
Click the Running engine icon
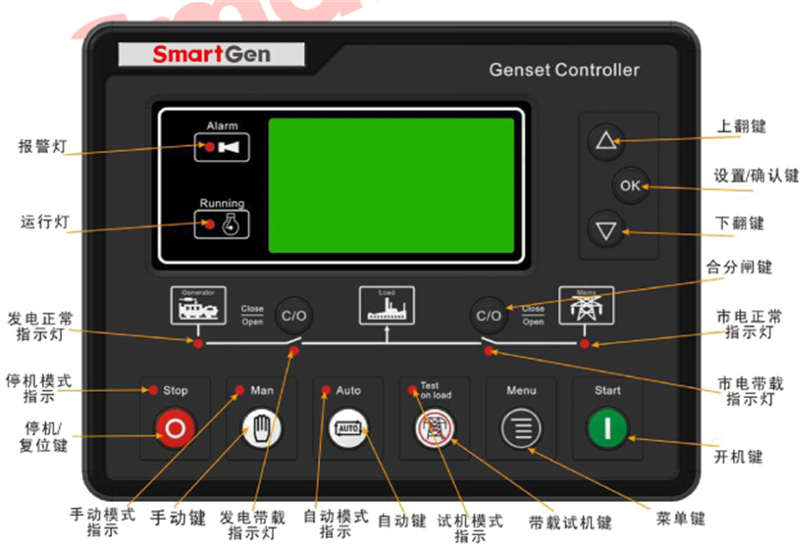coord(231,224)
